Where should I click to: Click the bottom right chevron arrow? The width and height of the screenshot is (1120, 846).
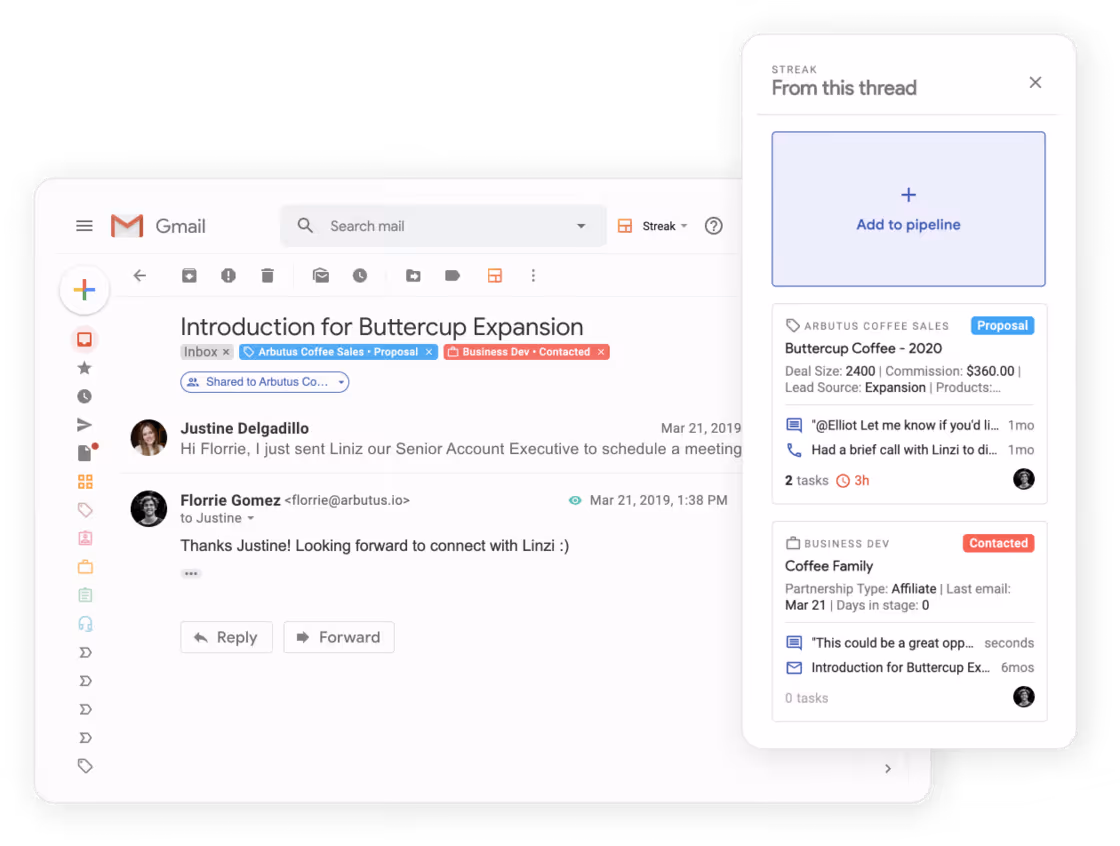click(x=888, y=769)
